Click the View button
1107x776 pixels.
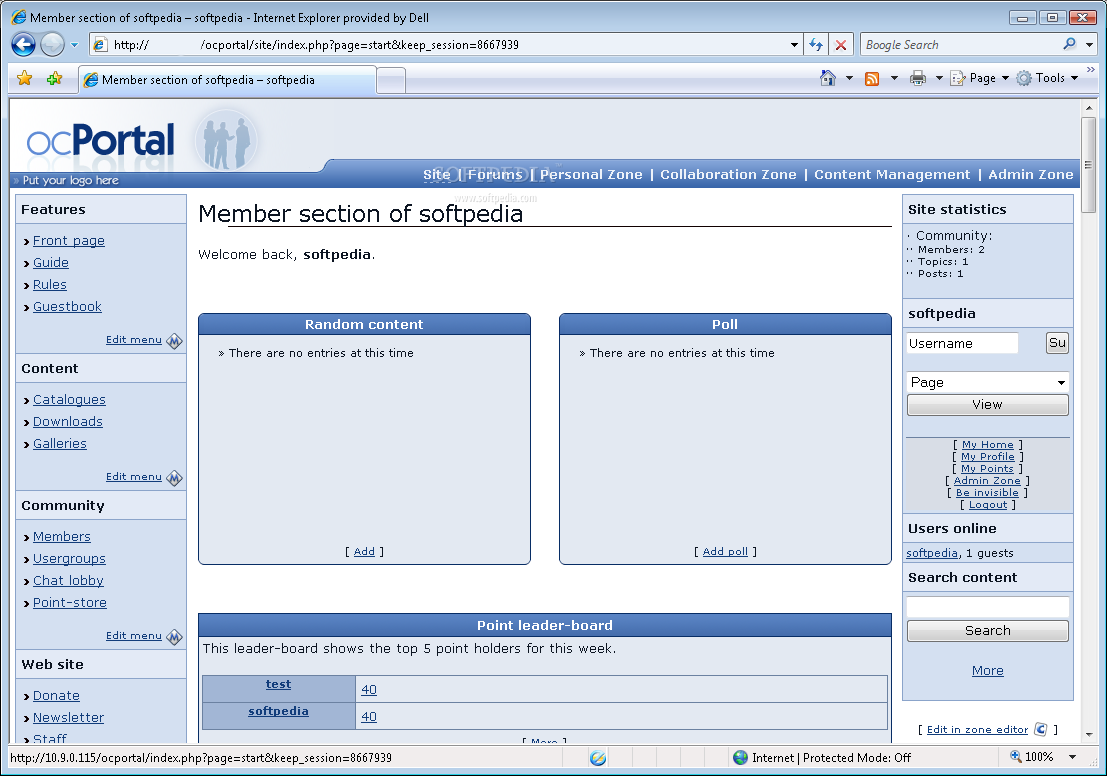(x=987, y=405)
